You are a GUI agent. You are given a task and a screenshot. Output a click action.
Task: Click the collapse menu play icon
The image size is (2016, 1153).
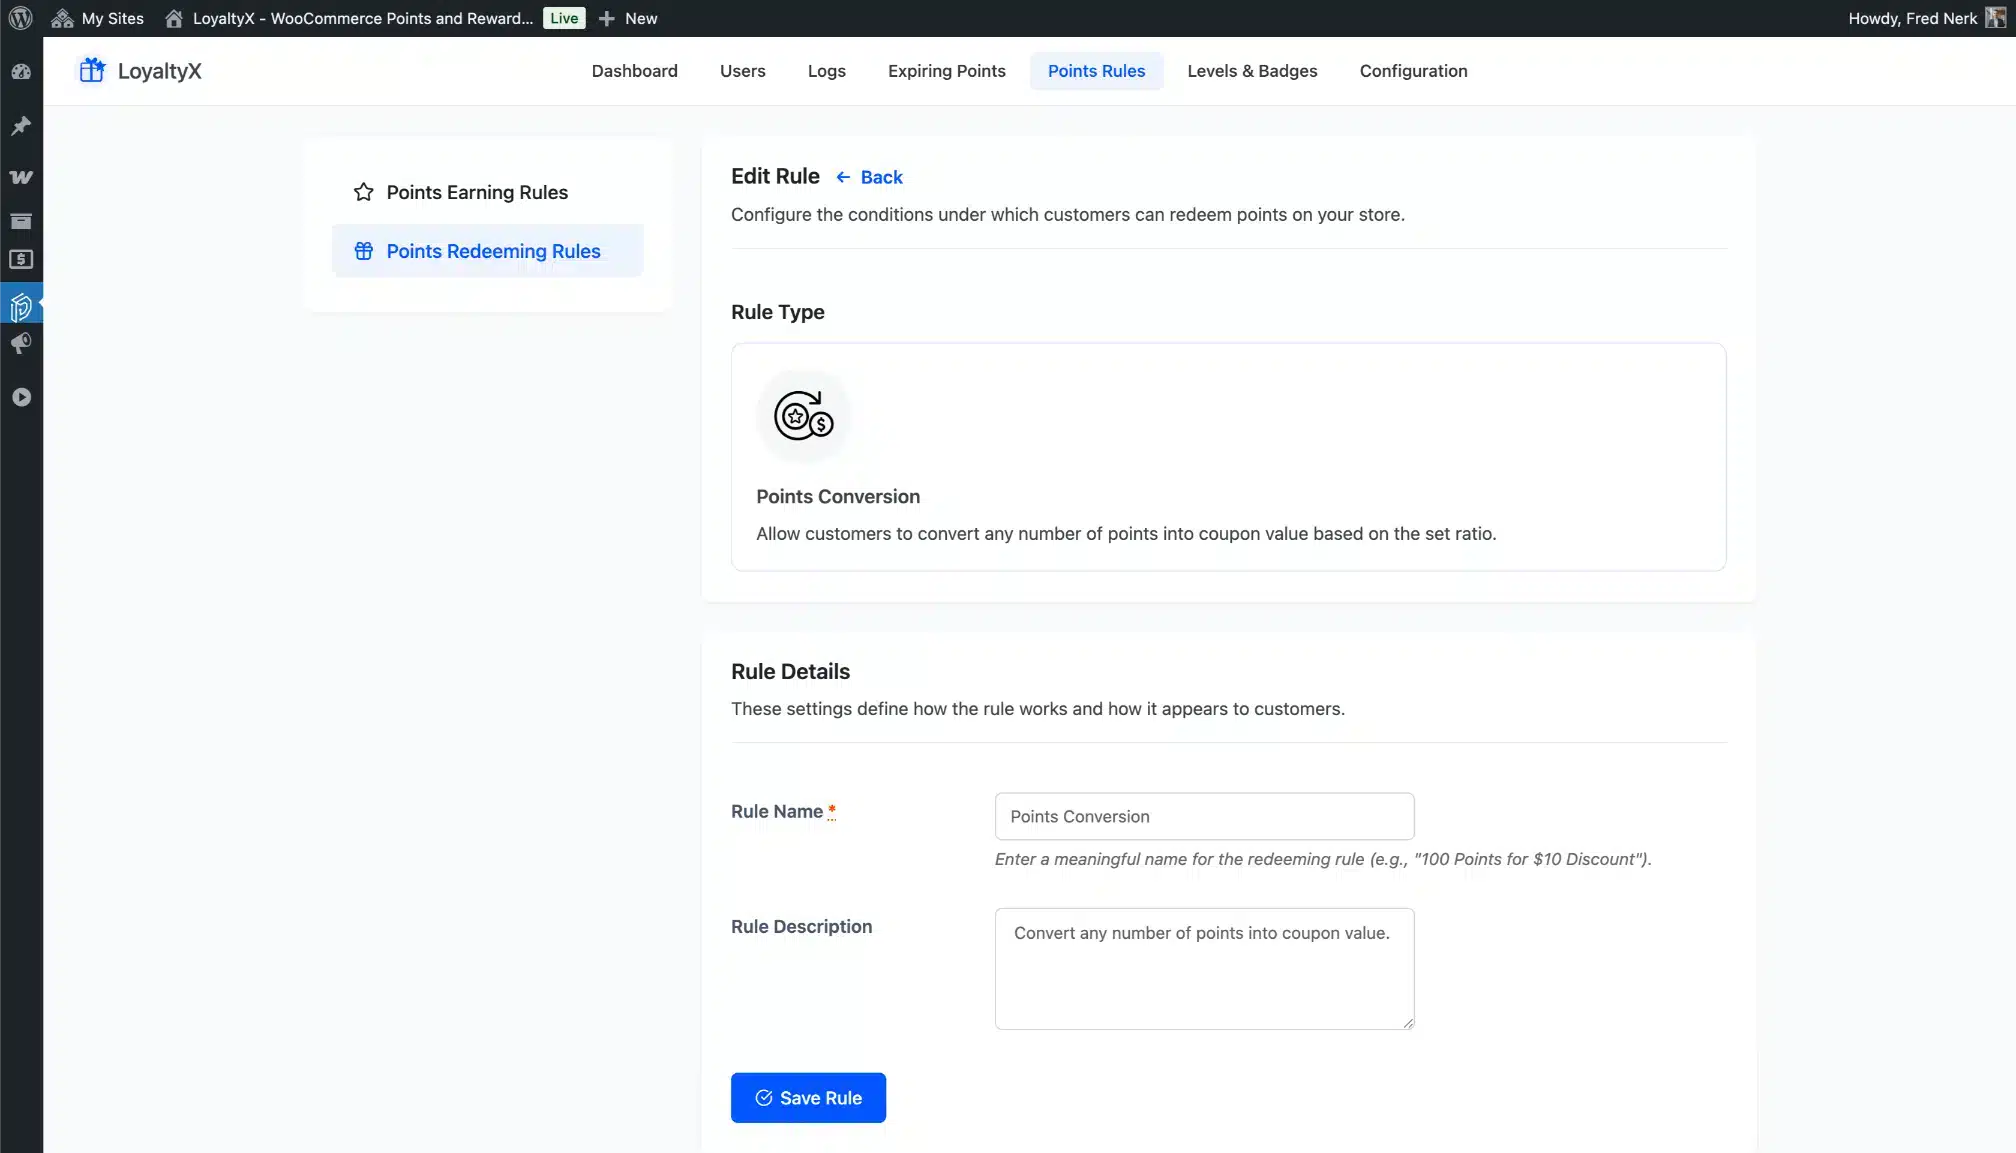21,397
